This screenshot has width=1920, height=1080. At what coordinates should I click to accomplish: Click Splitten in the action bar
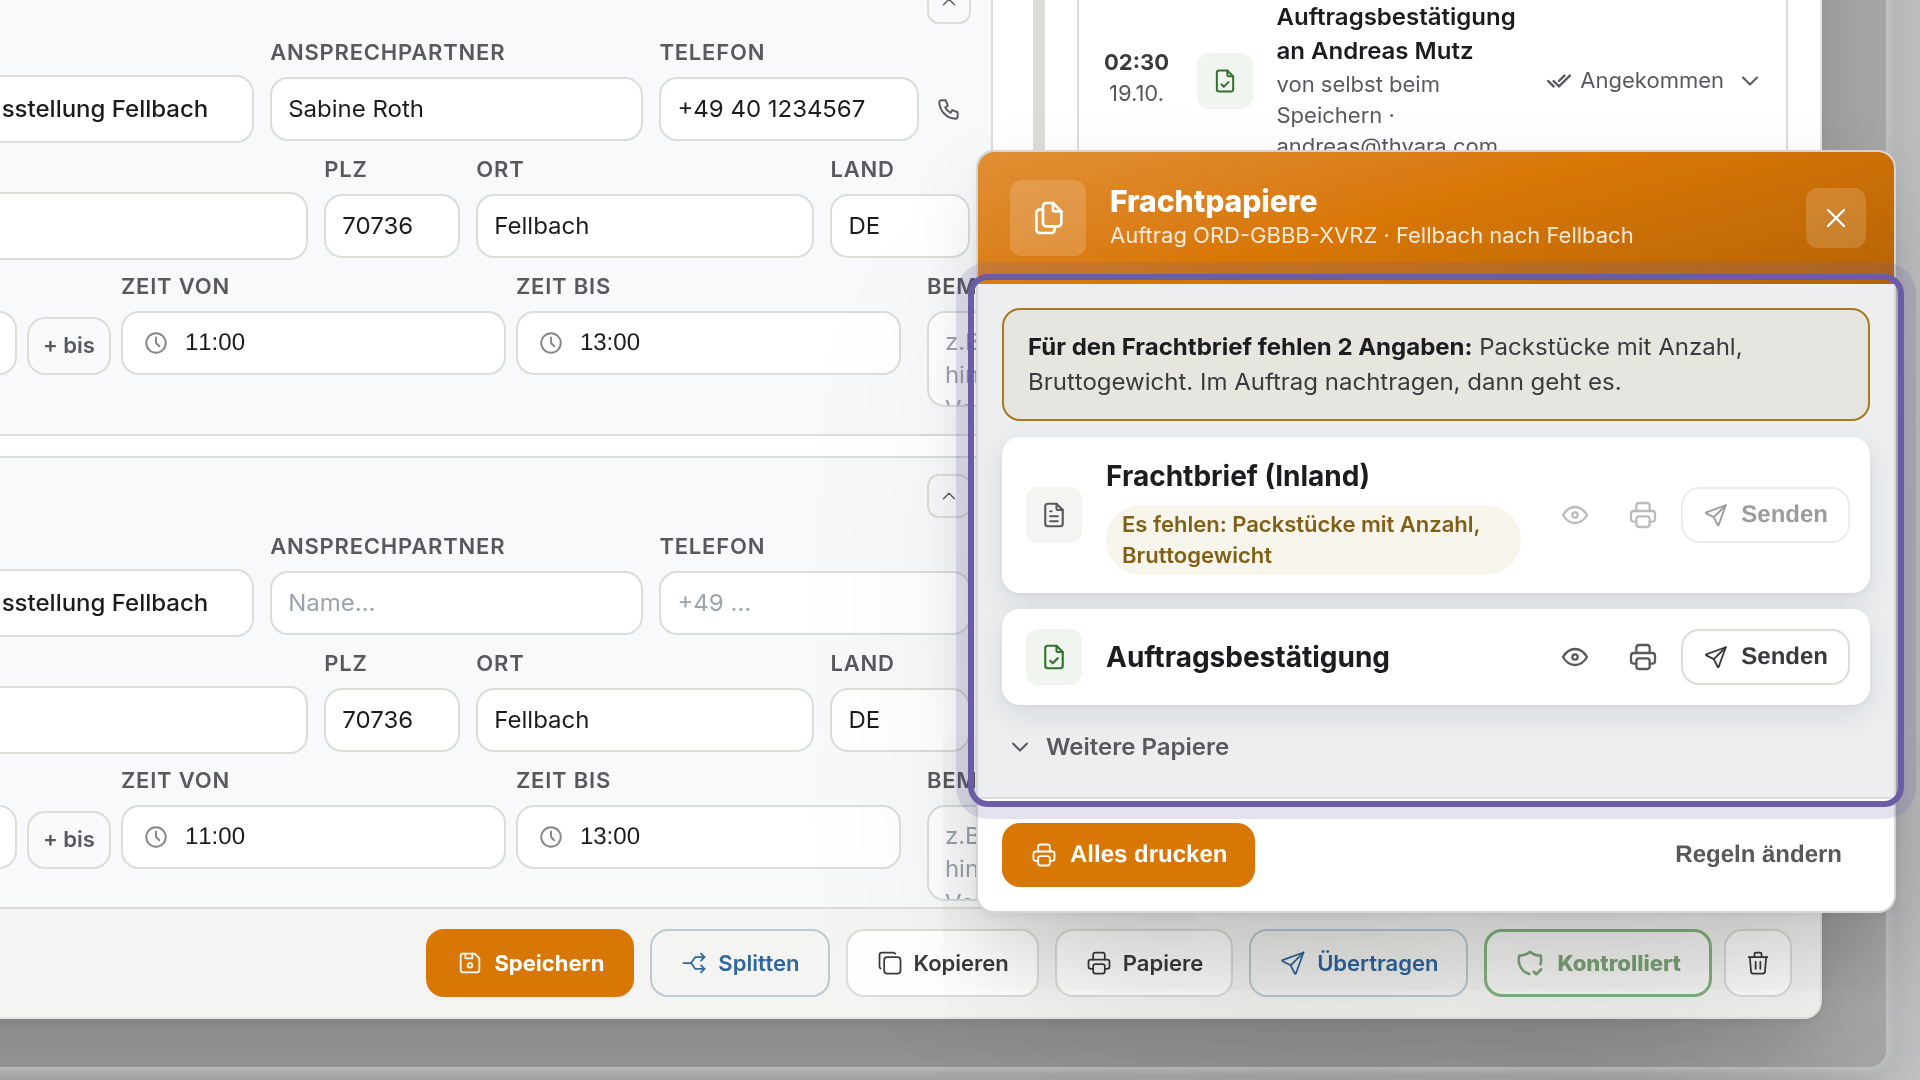739,963
